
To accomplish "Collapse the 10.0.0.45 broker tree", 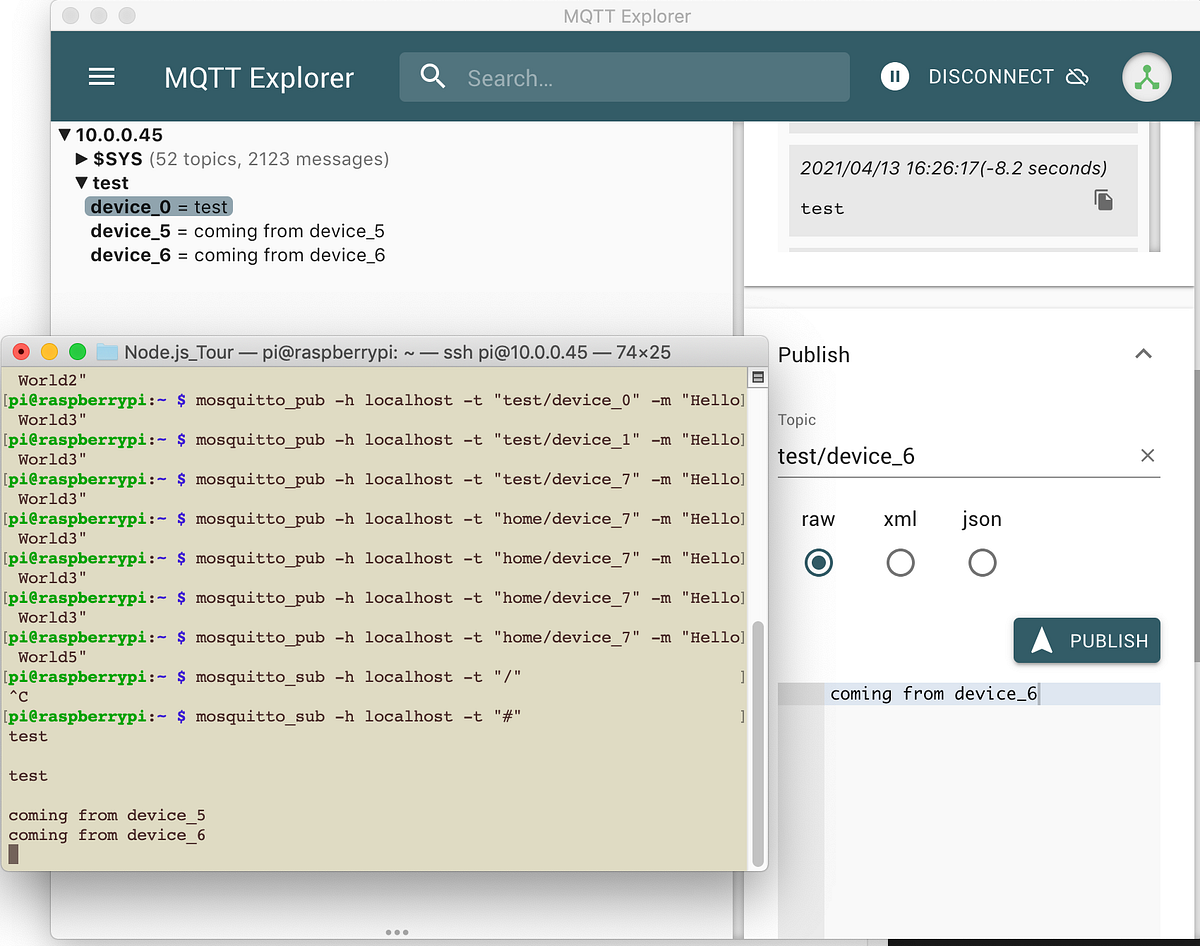I will pyautogui.click(x=64, y=134).
